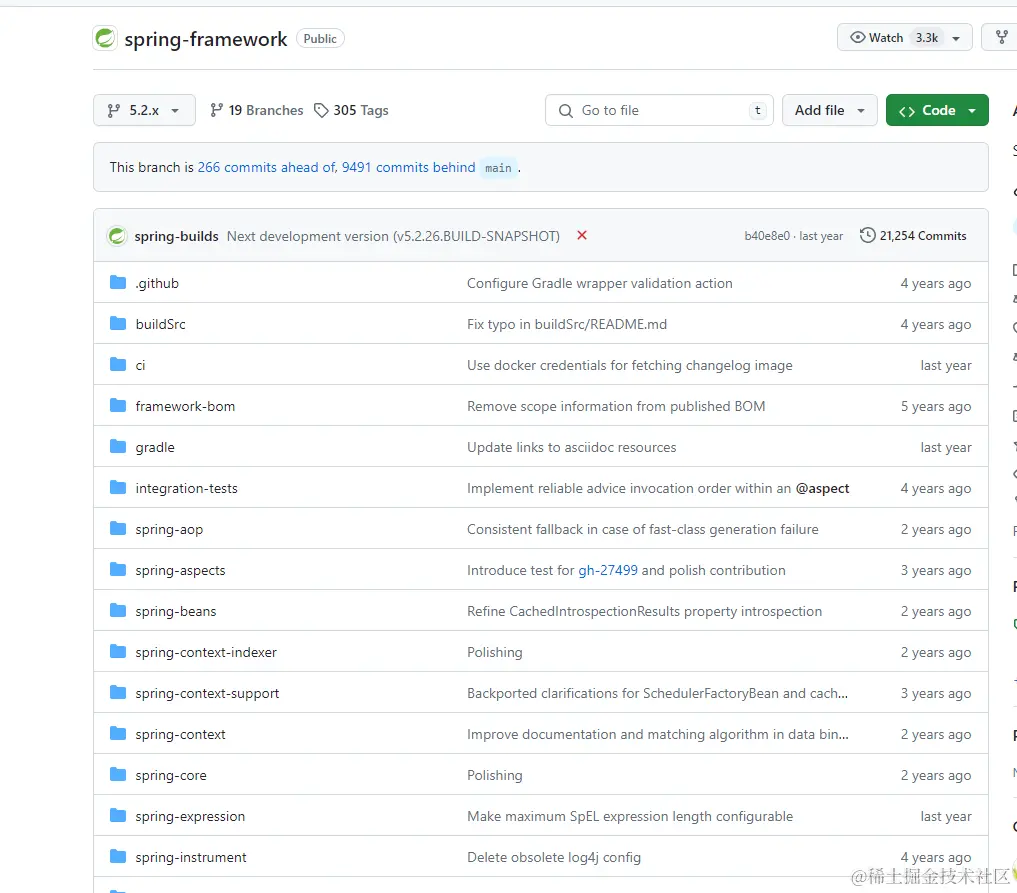Open the framework-bom folder
This screenshot has height=893, width=1017.
pos(185,406)
